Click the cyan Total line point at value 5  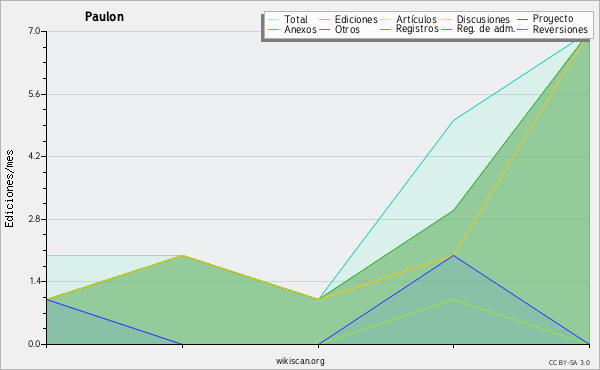(453, 121)
